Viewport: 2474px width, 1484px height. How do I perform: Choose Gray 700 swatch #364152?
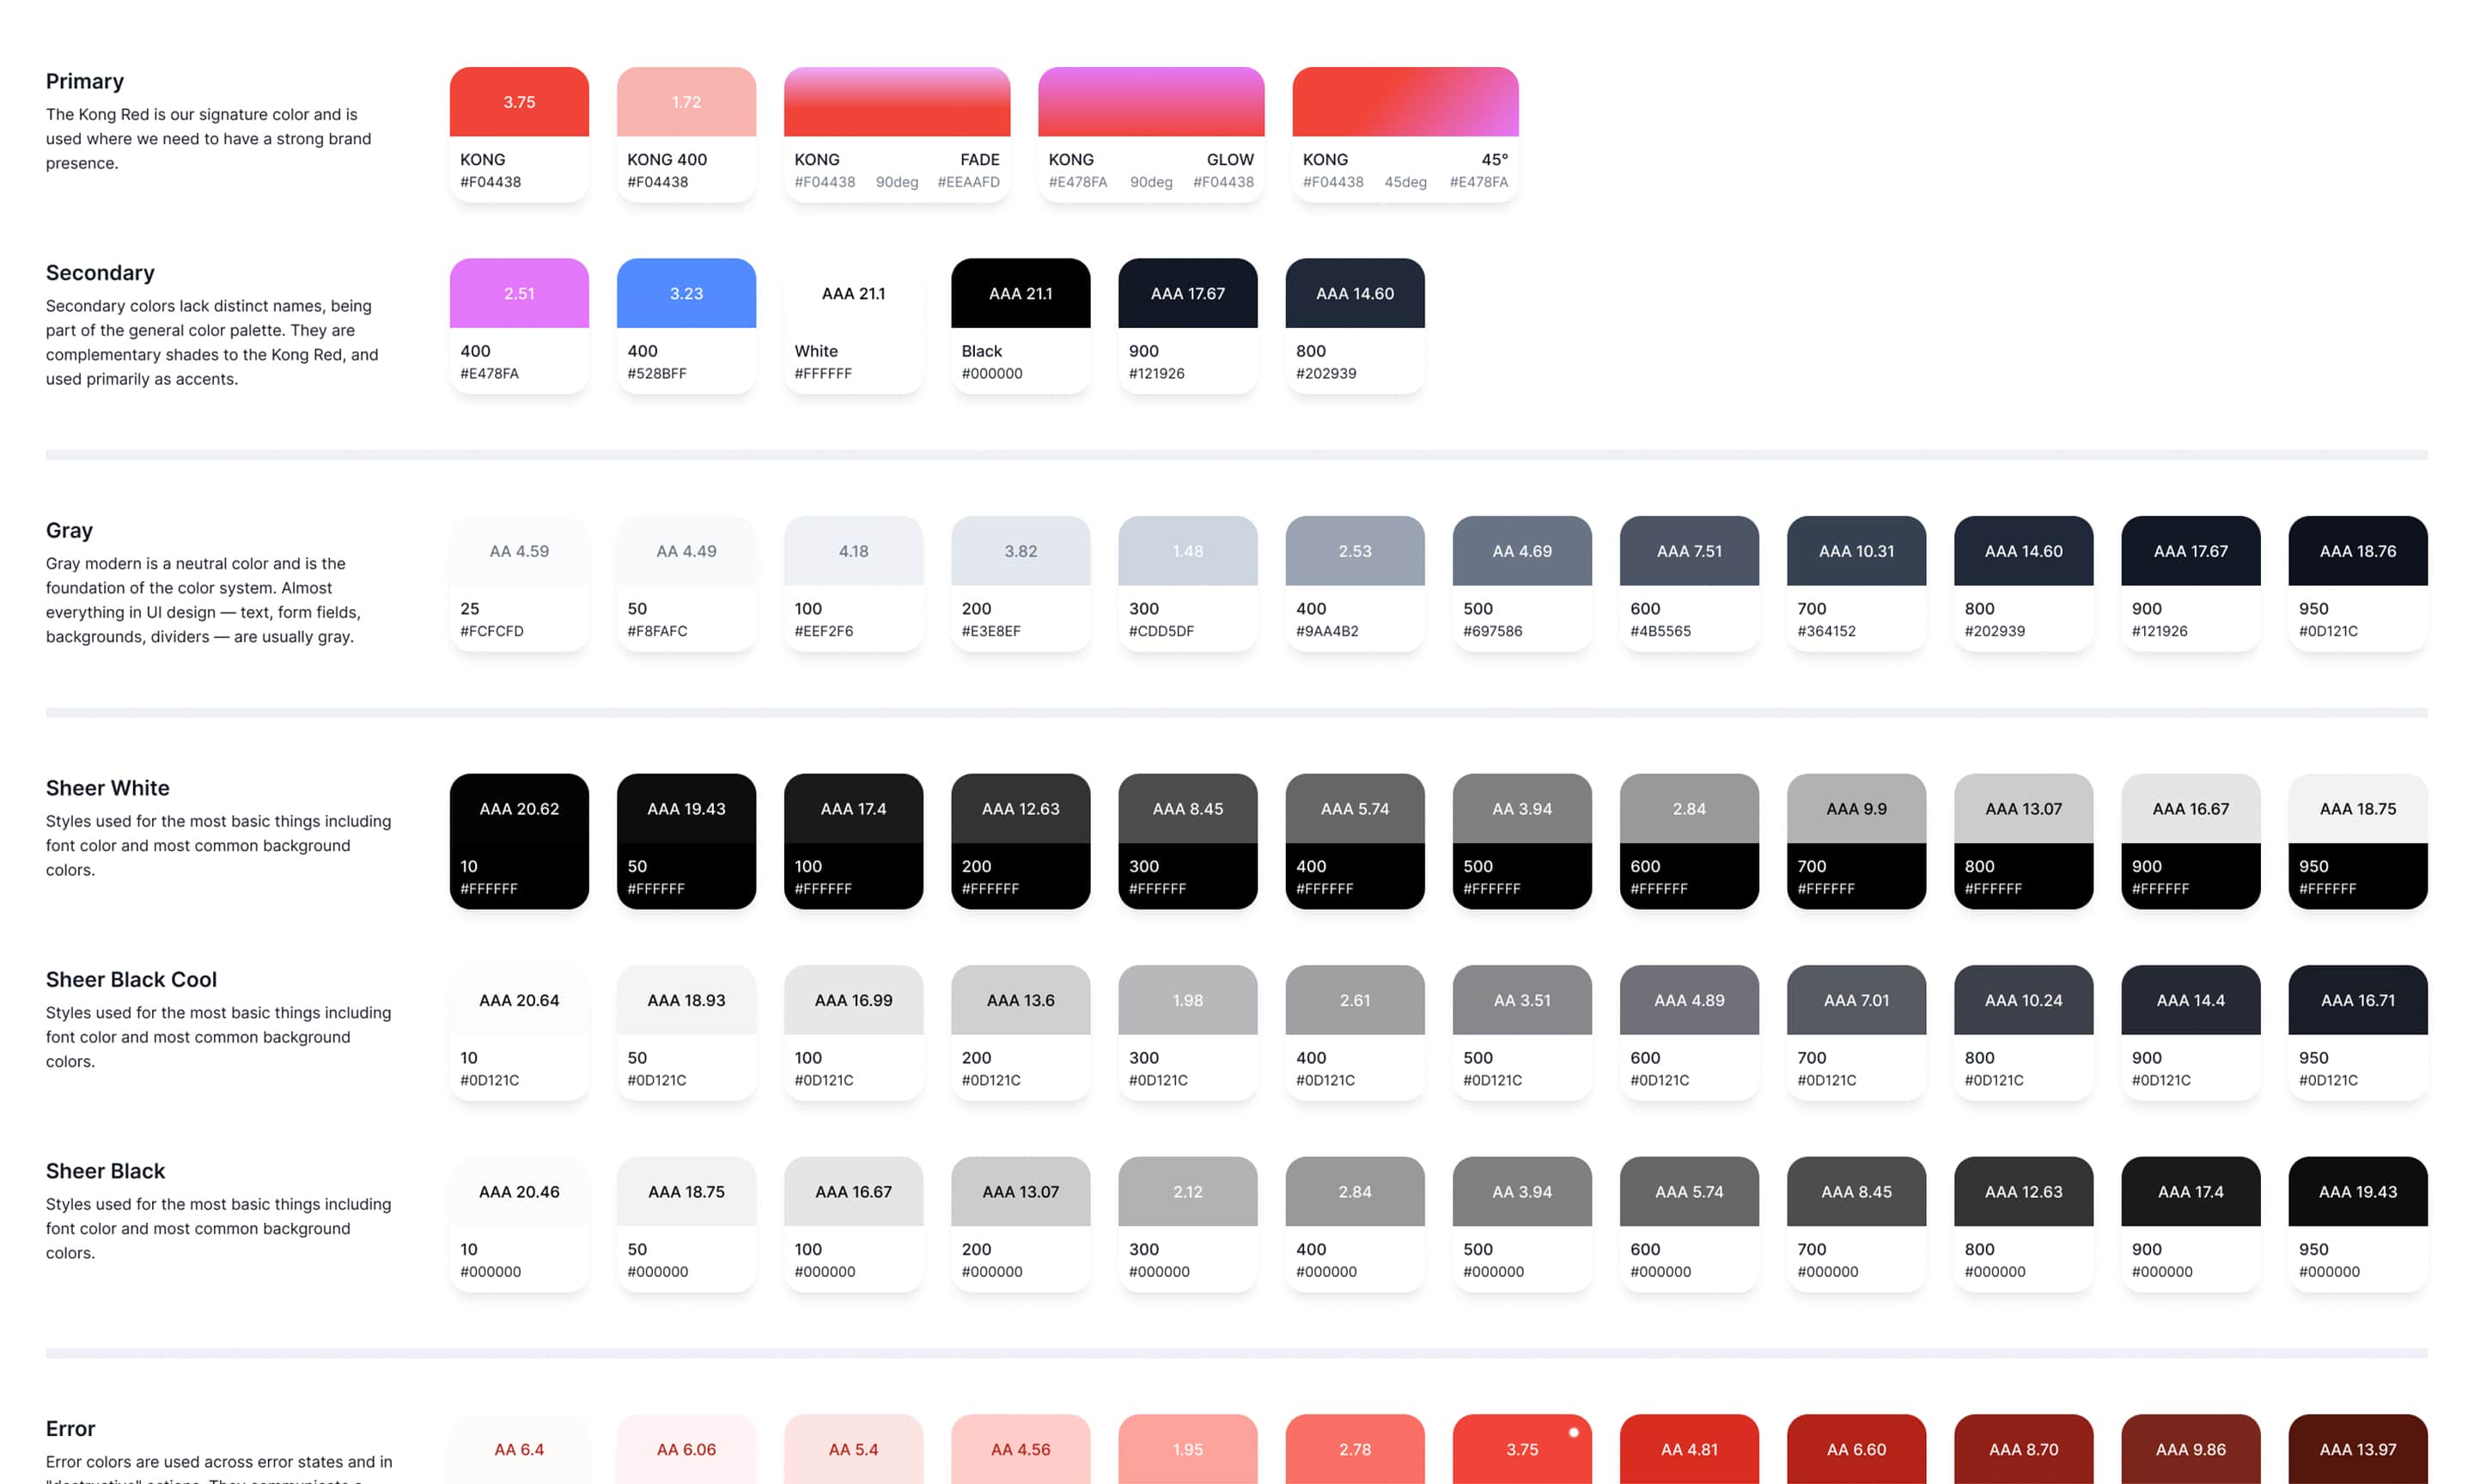coord(1856,583)
